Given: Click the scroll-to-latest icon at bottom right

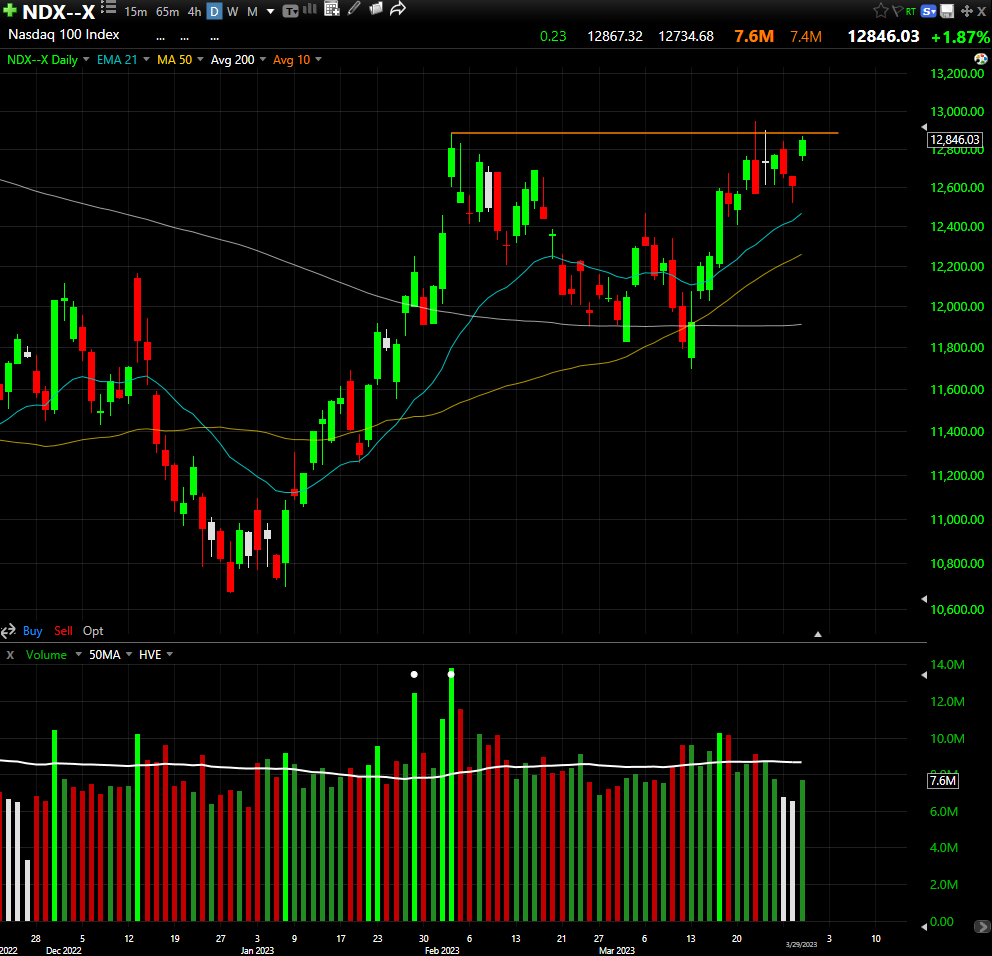Looking at the screenshot, I should [x=982, y=927].
